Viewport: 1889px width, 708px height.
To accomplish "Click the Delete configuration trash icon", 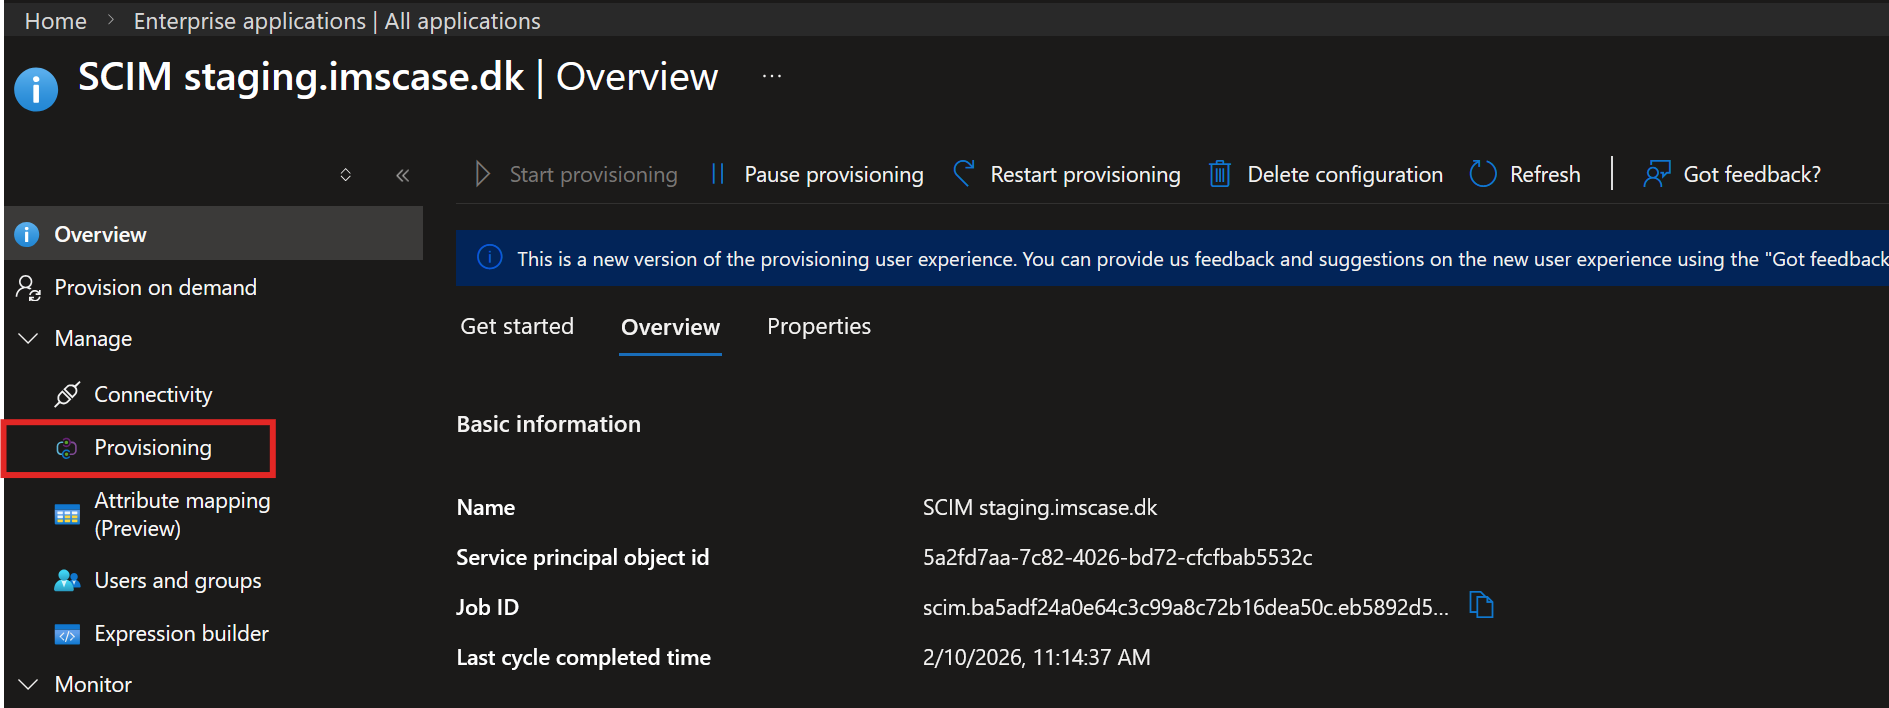I will [x=1220, y=174].
